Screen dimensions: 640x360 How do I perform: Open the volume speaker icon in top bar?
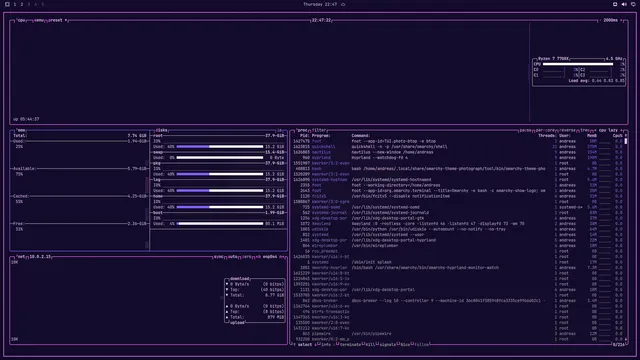pos(624,4)
